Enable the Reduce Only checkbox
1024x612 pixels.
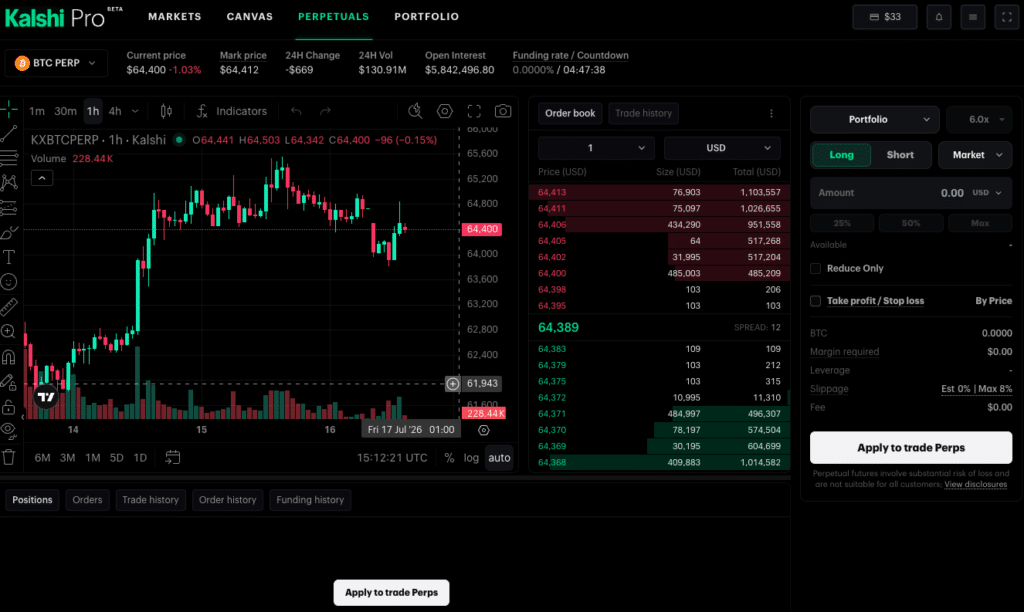coord(816,268)
